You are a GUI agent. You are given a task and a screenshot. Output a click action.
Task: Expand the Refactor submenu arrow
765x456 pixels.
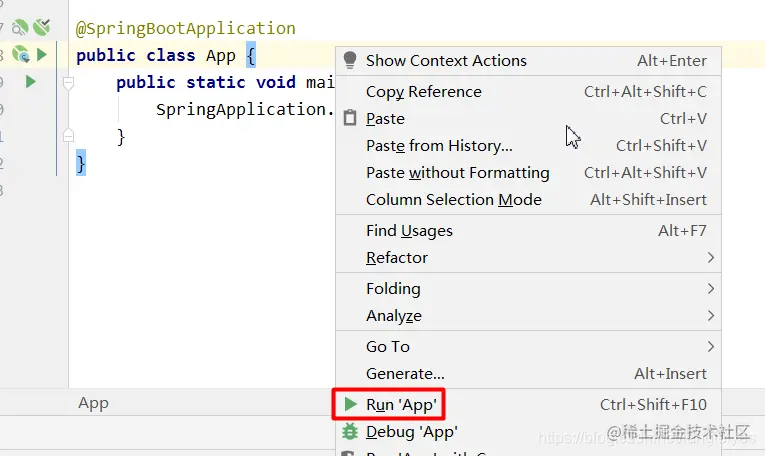pyautogui.click(x=711, y=257)
